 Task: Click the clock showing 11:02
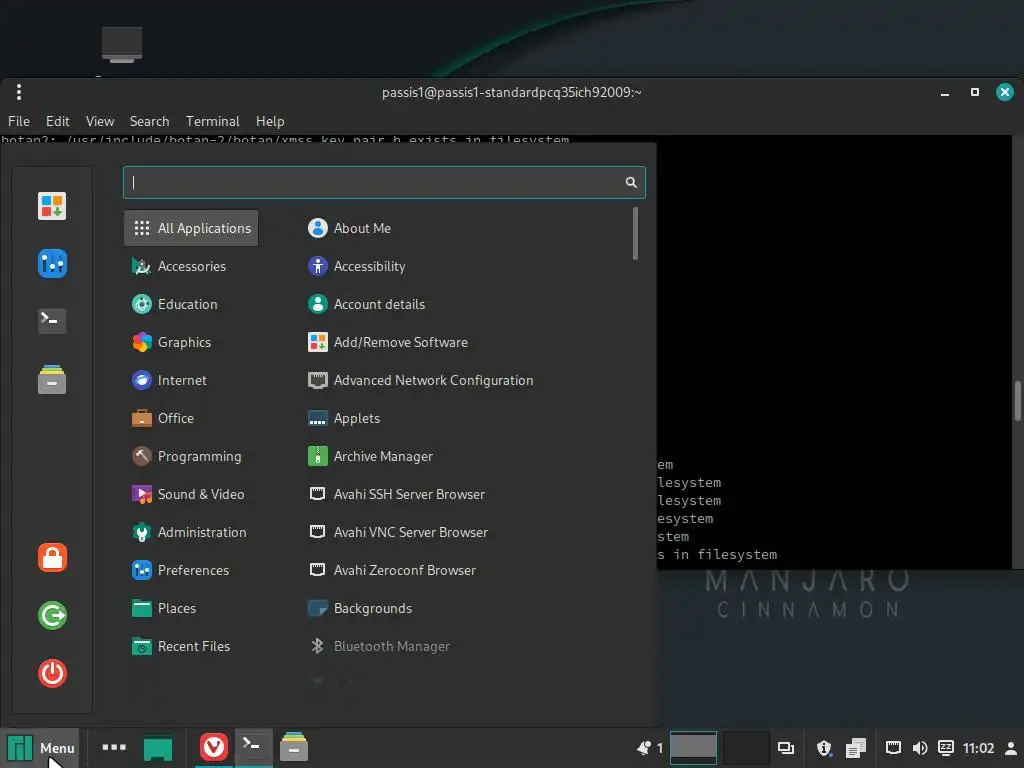click(x=978, y=748)
